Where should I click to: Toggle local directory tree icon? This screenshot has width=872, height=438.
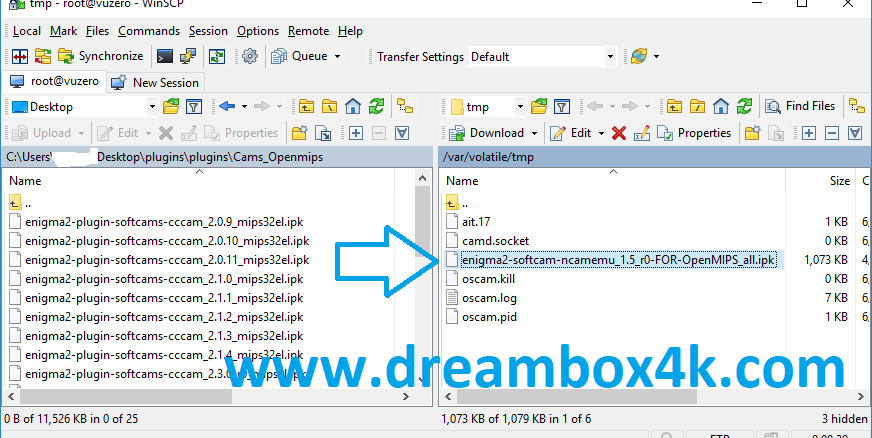coord(405,106)
